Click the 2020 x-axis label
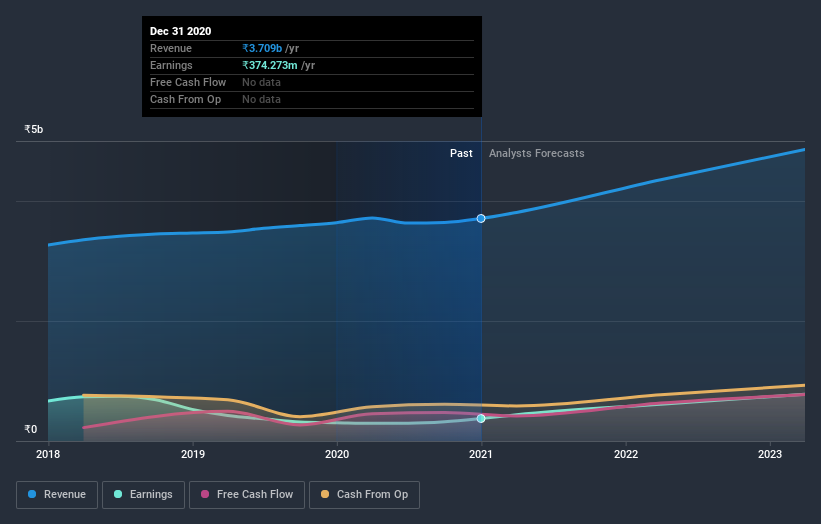The image size is (821, 524). (337, 454)
